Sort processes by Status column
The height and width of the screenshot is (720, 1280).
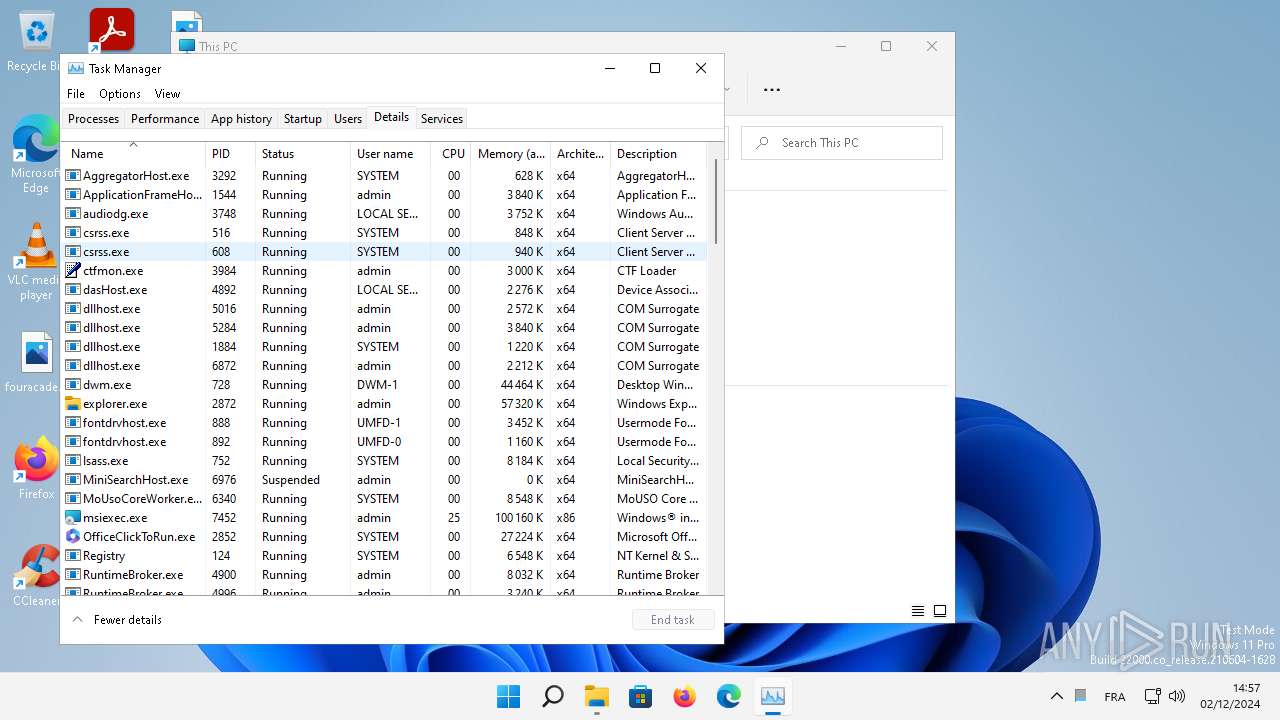pos(303,154)
